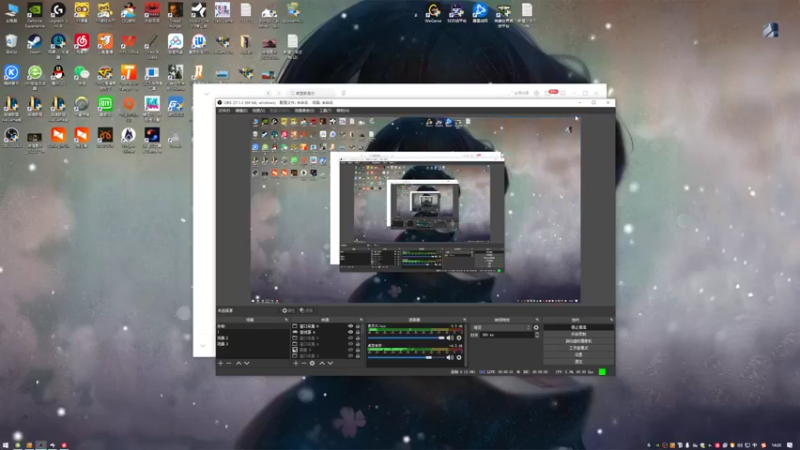Mute Desktop Audio using its speaker icon
Image resolution: width=800 pixels, height=450 pixels.
pos(449,358)
